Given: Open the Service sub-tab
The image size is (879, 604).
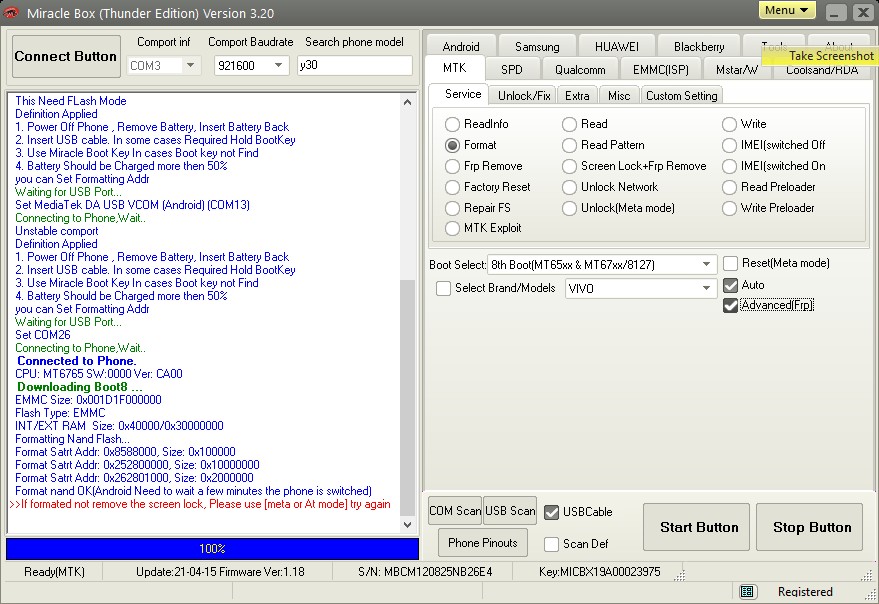Looking at the screenshot, I should click(x=463, y=94).
